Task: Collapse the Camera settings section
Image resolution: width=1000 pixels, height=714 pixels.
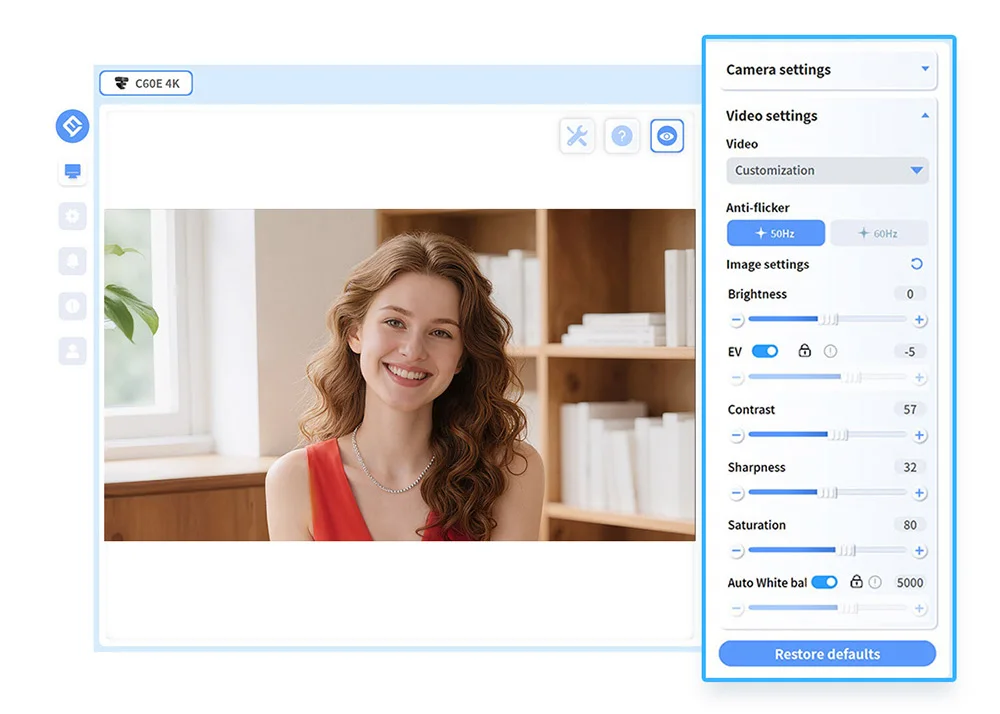Action: point(925,69)
